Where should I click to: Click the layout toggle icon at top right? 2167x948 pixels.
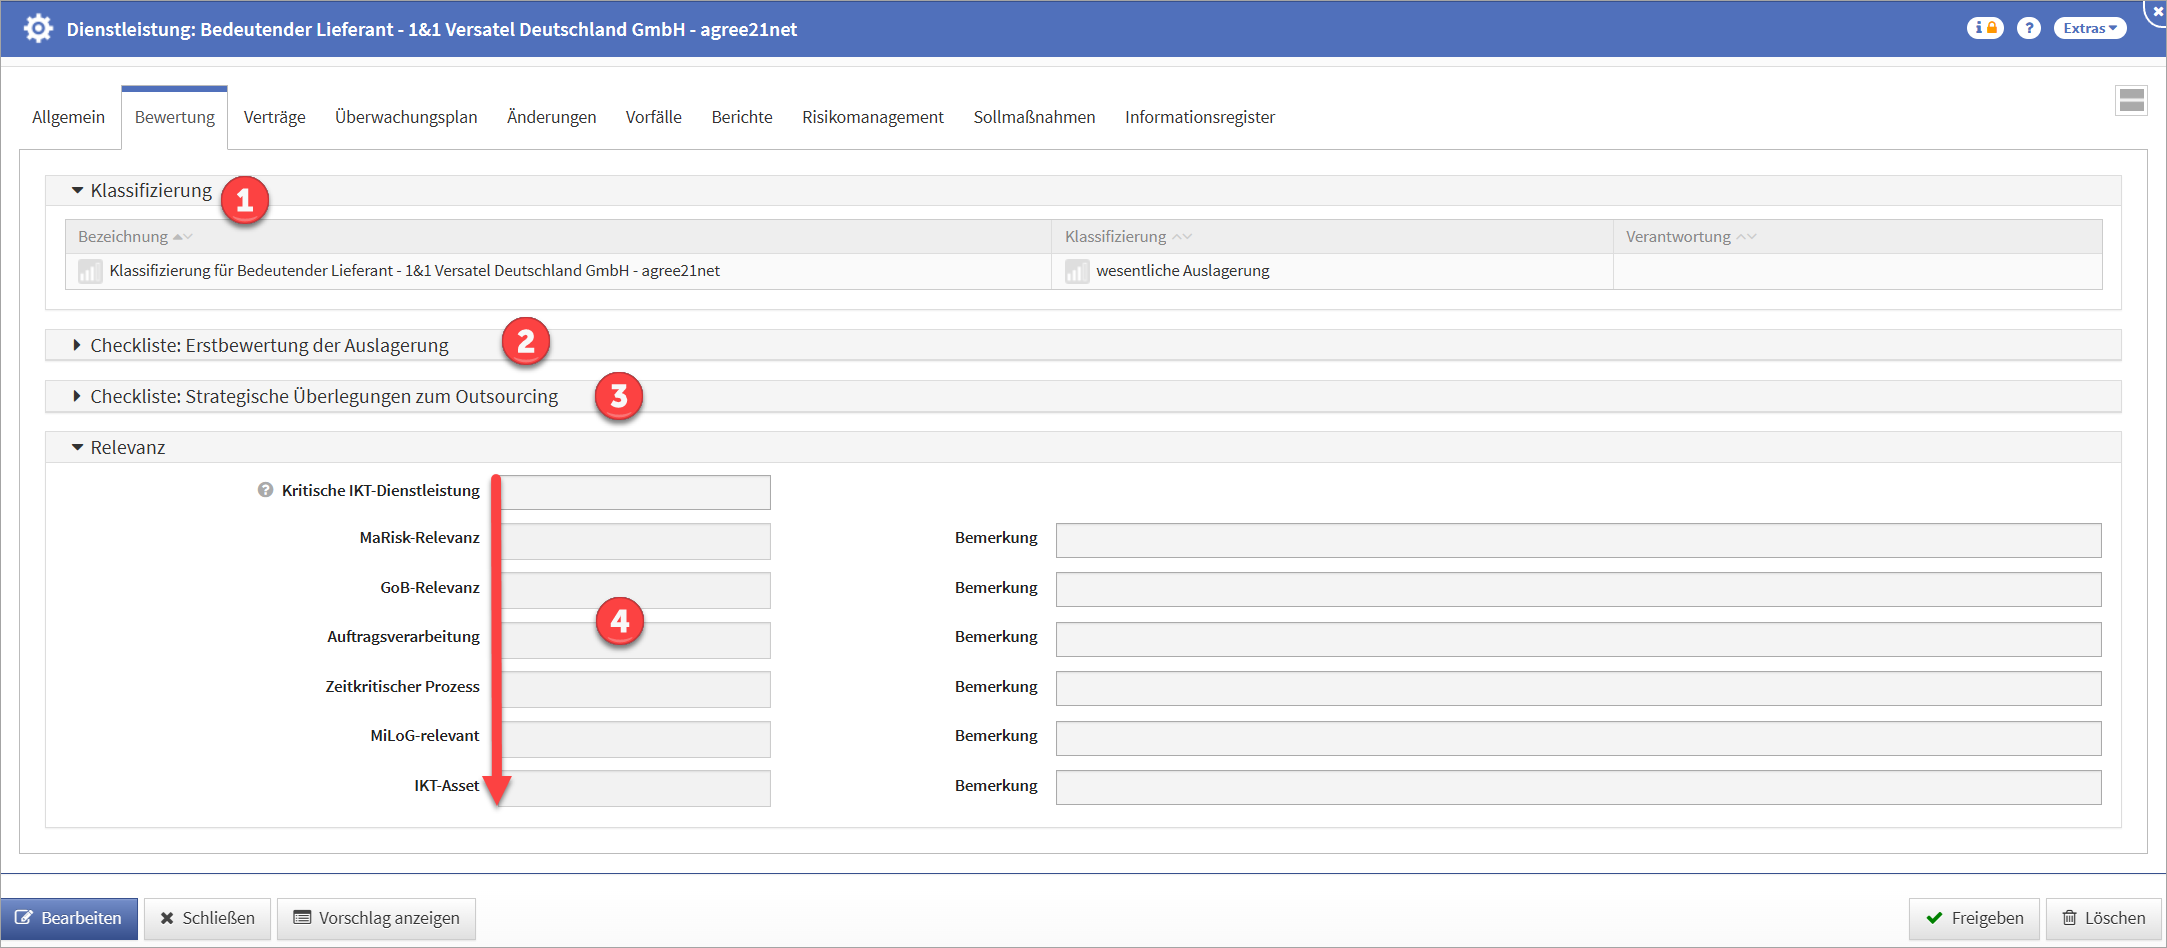pyautogui.click(x=2130, y=100)
